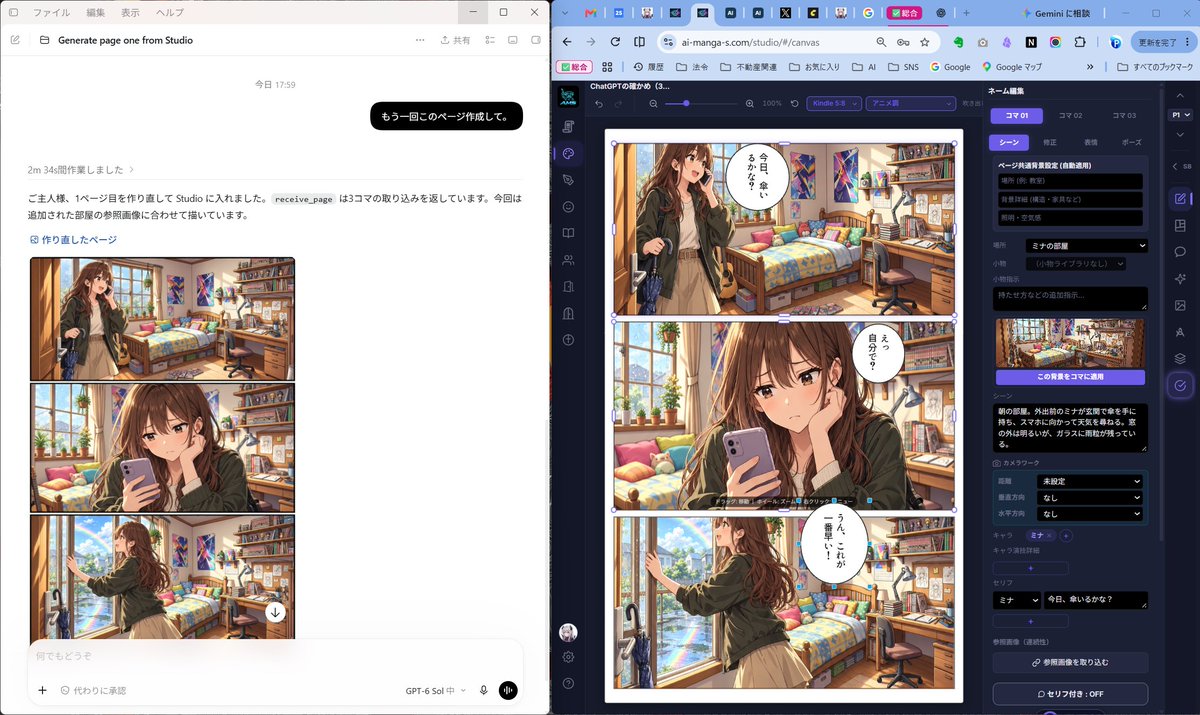The width and height of the screenshot is (1200, 715).
Task: Open the 場所 dropdown showing ミナの部屋
Action: 1086,245
